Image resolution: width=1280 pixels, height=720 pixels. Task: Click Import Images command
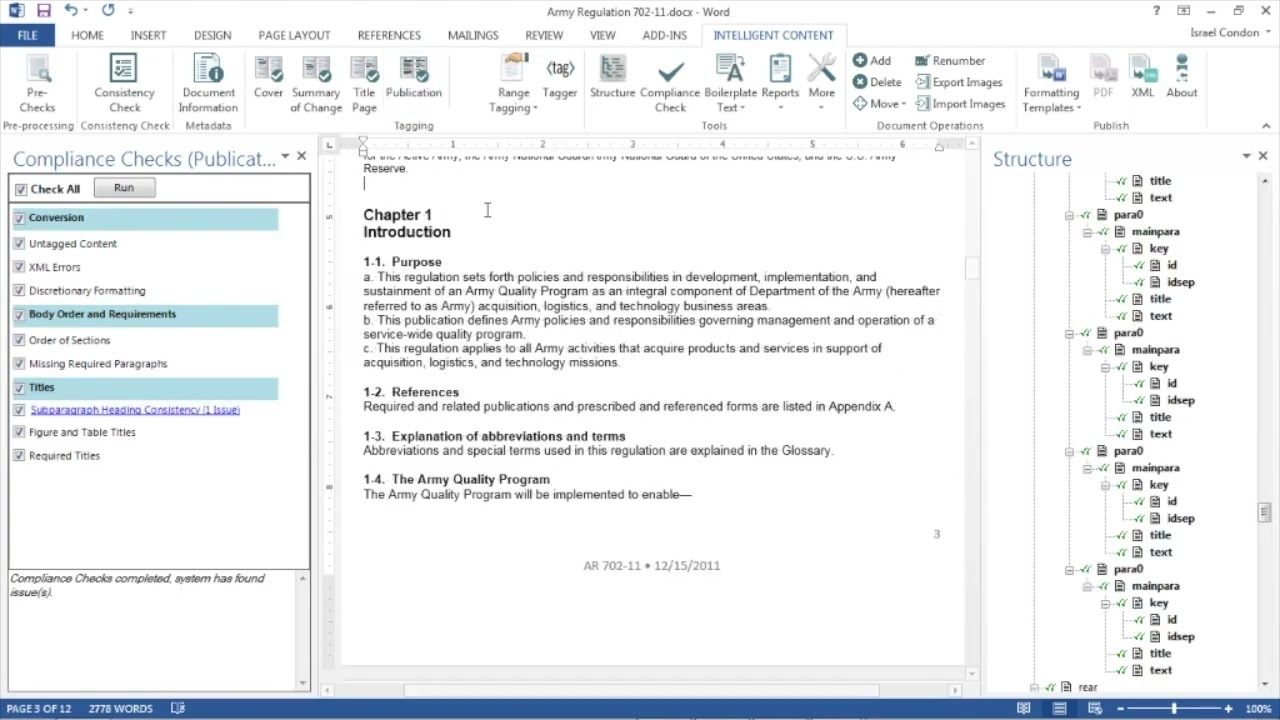[959, 104]
